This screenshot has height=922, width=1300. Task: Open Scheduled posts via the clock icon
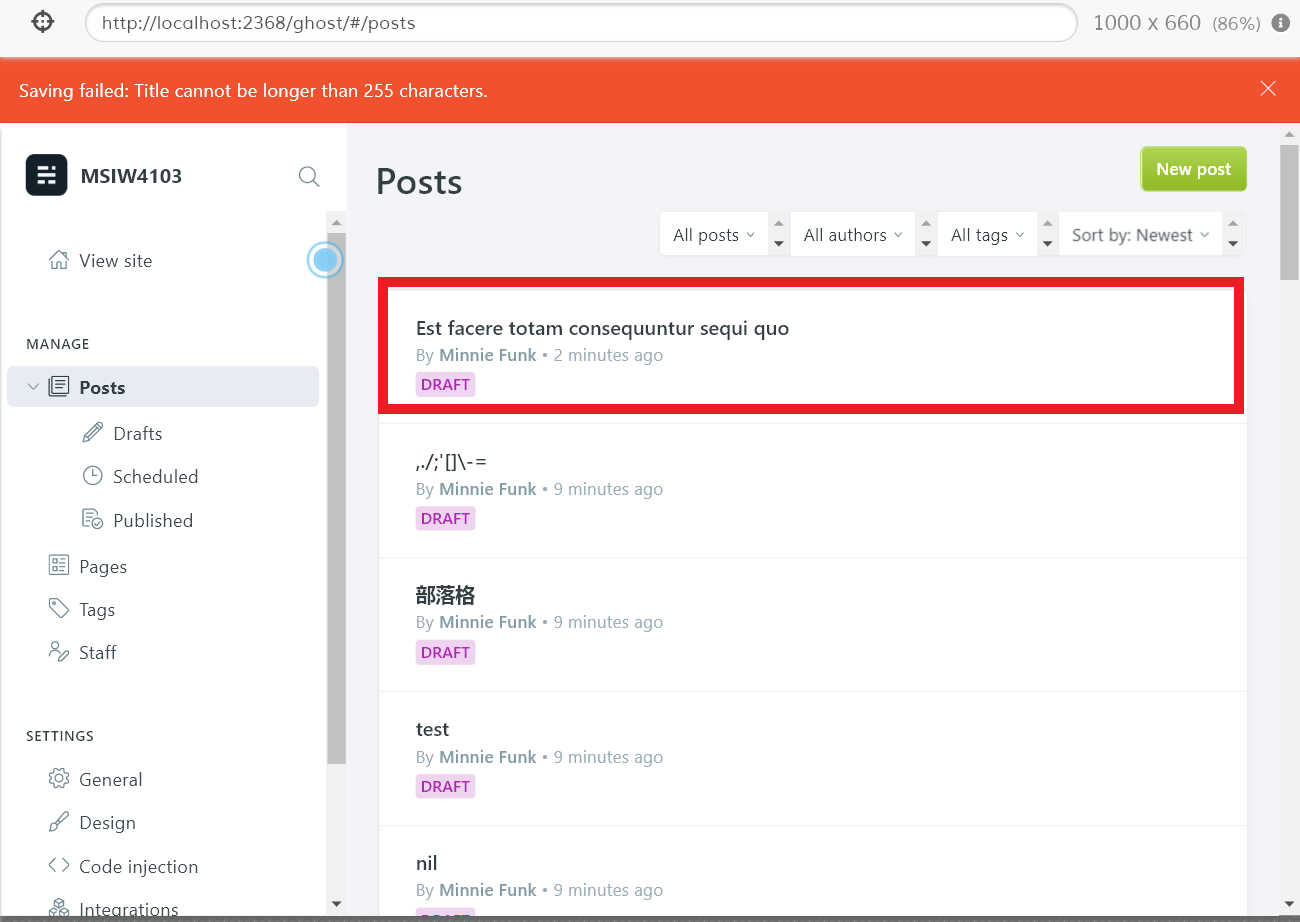tap(91, 476)
